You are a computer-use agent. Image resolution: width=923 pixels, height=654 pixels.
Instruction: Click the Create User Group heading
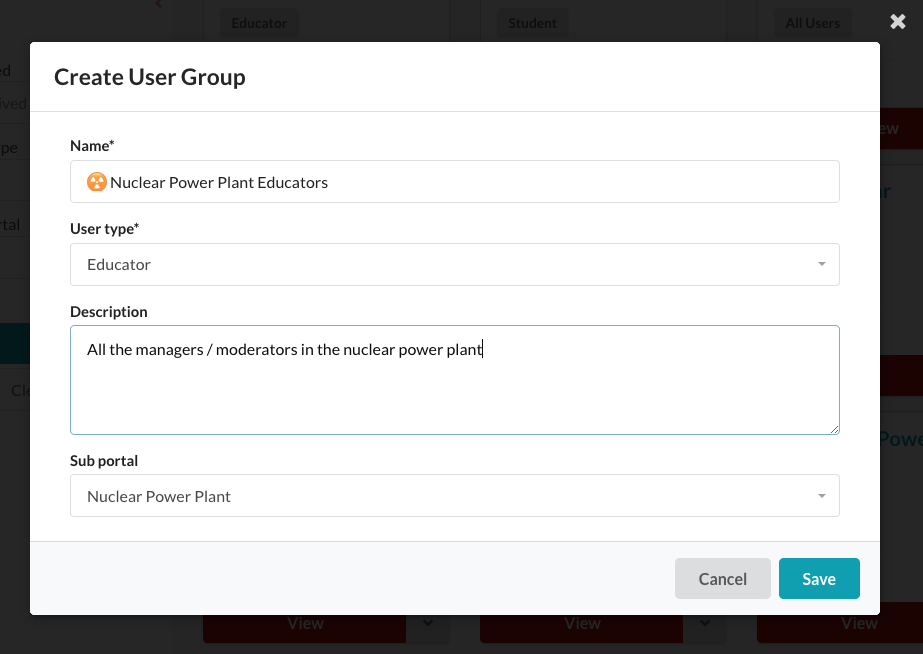click(x=150, y=77)
